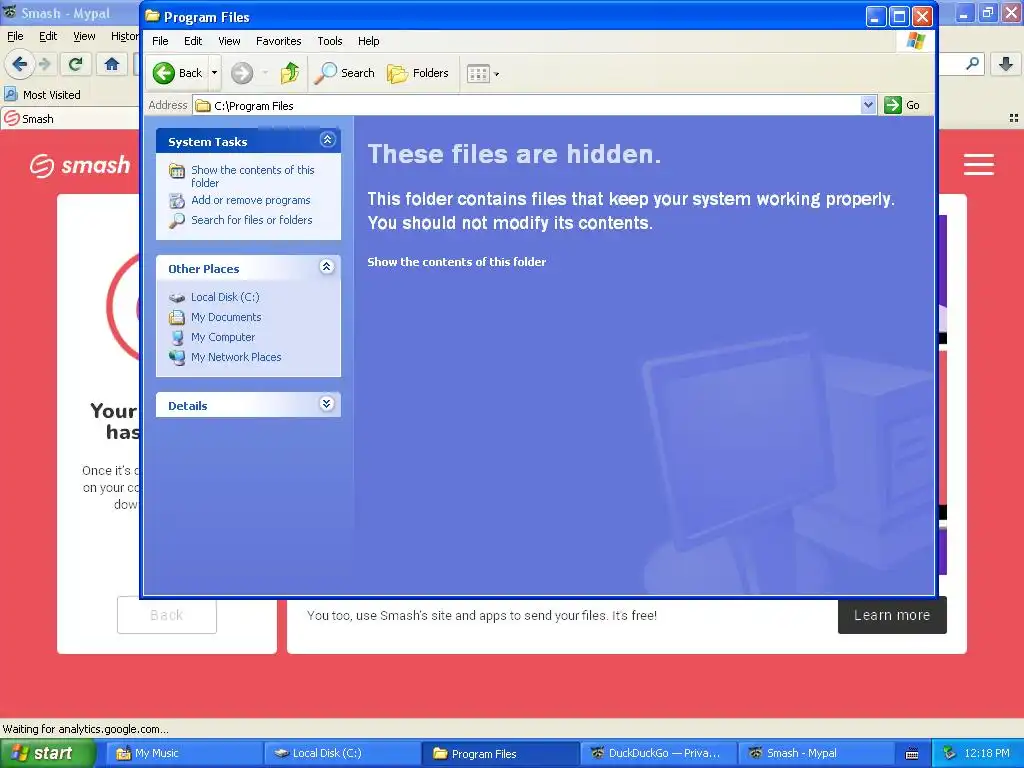
Task: Switch to Local Disk (C:) taskbar item
Action: (x=342, y=754)
